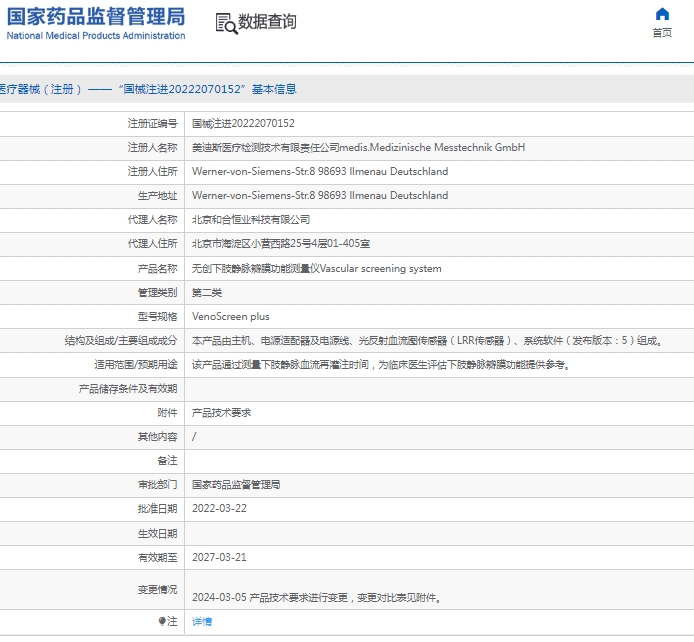Open the 数据查询 search icon
Screen dimensions: 694x642
[226, 23]
